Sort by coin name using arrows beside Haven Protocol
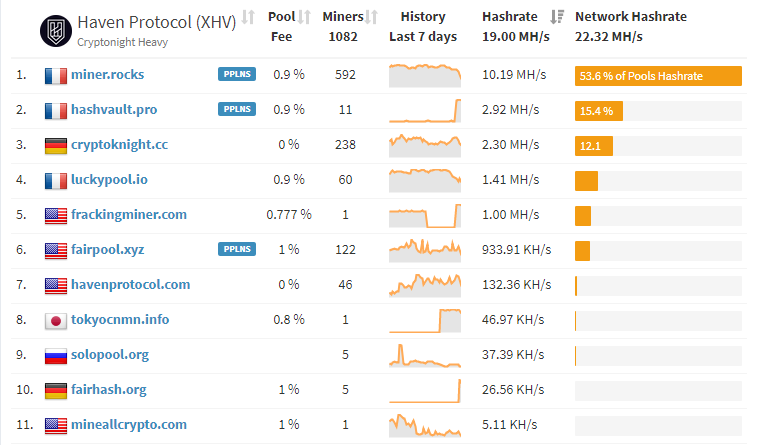The height and width of the screenshot is (445, 757). (x=248, y=18)
